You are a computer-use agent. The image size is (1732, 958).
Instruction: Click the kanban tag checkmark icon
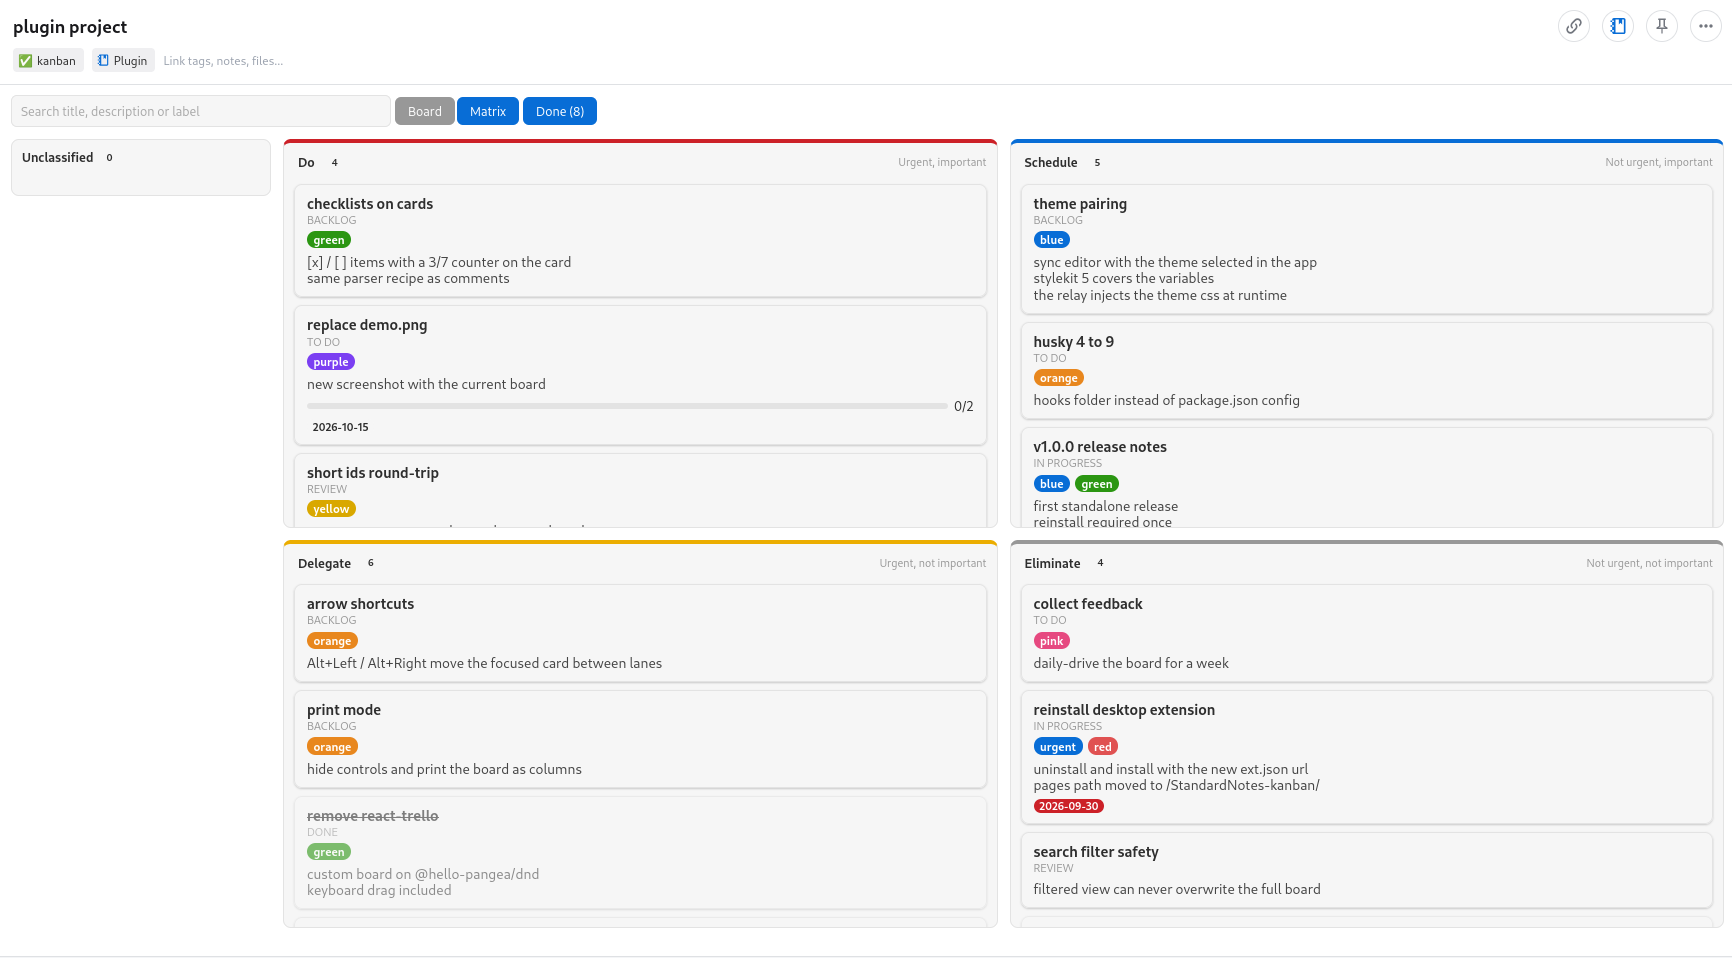click(26, 61)
